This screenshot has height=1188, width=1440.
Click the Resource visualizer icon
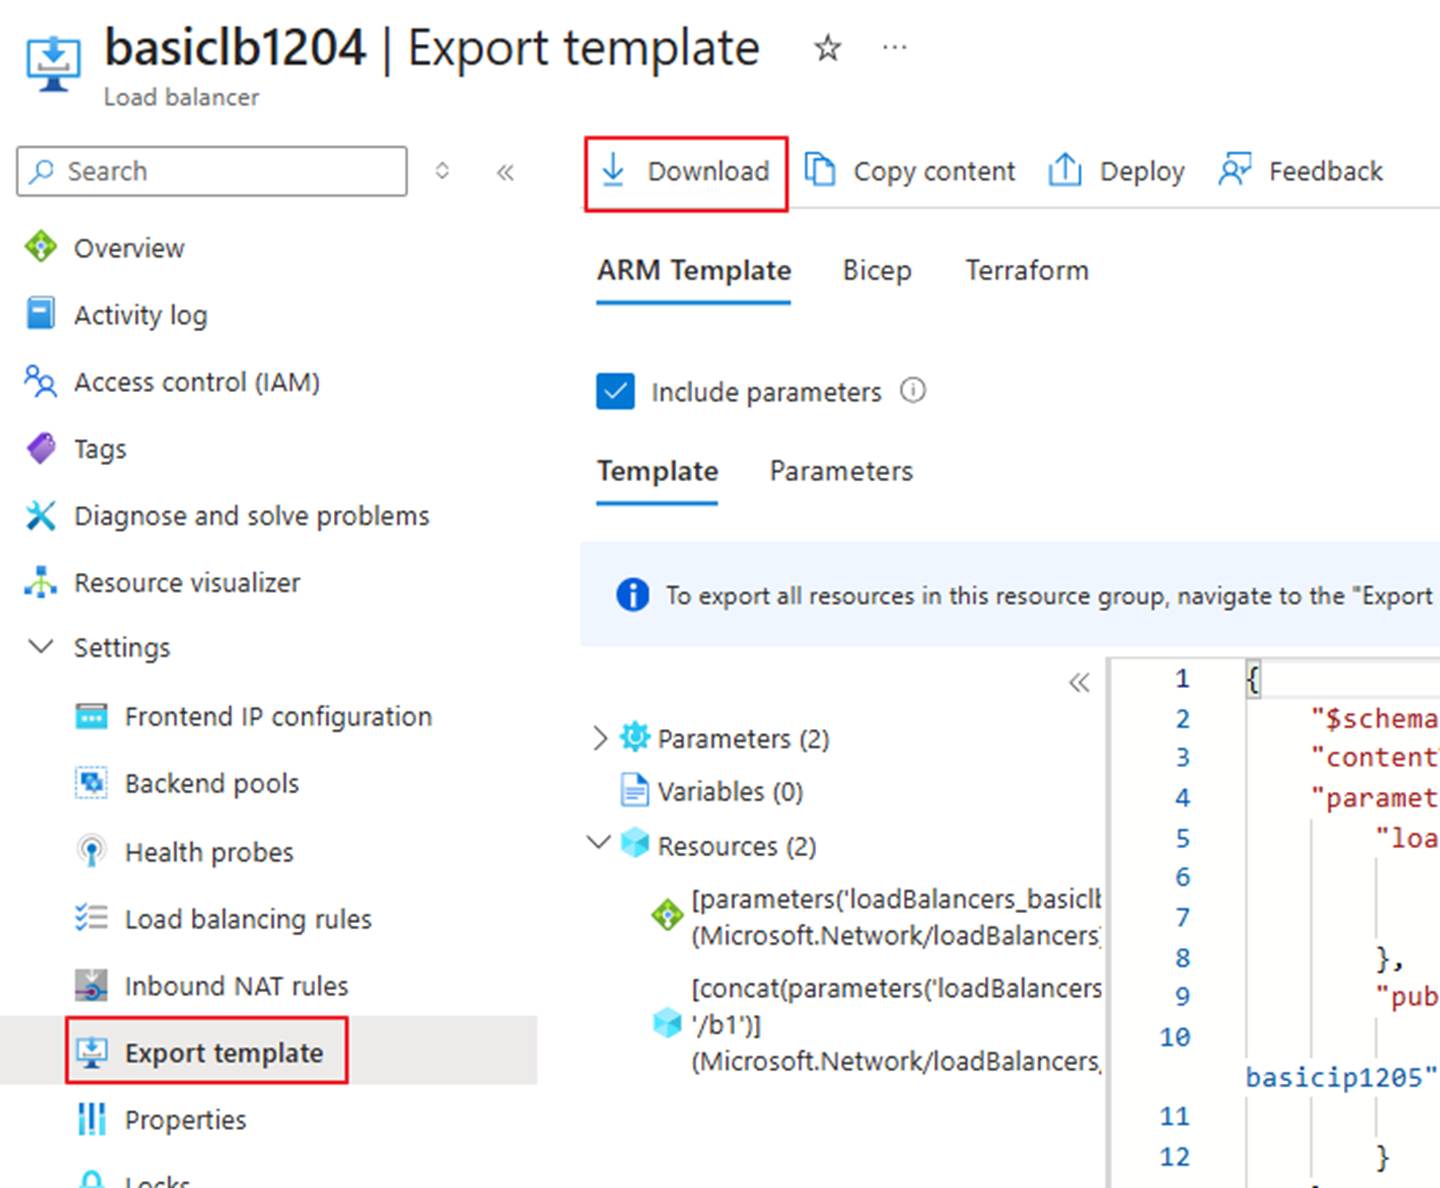click(41, 582)
